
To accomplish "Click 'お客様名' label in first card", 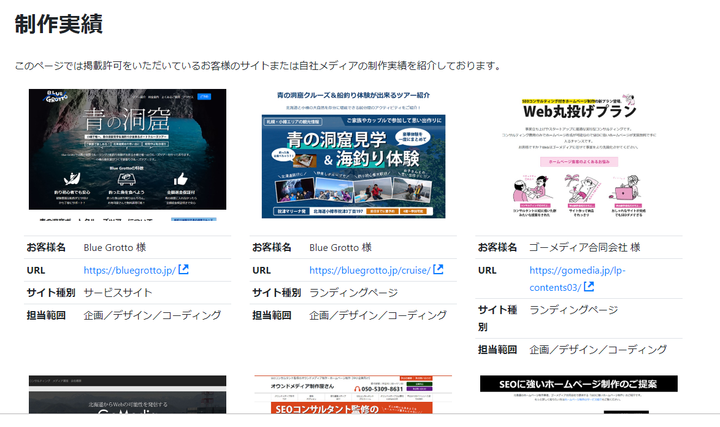I will coord(46,247).
